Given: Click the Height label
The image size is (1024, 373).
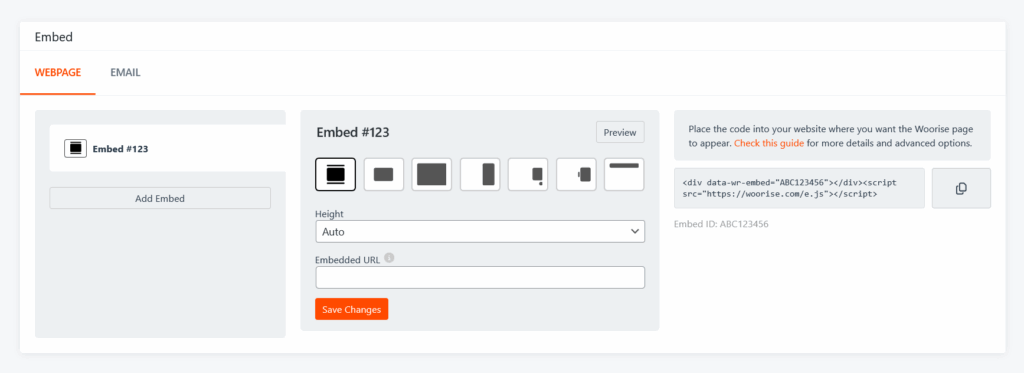Looking at the screenshot, I should (329, 214).
